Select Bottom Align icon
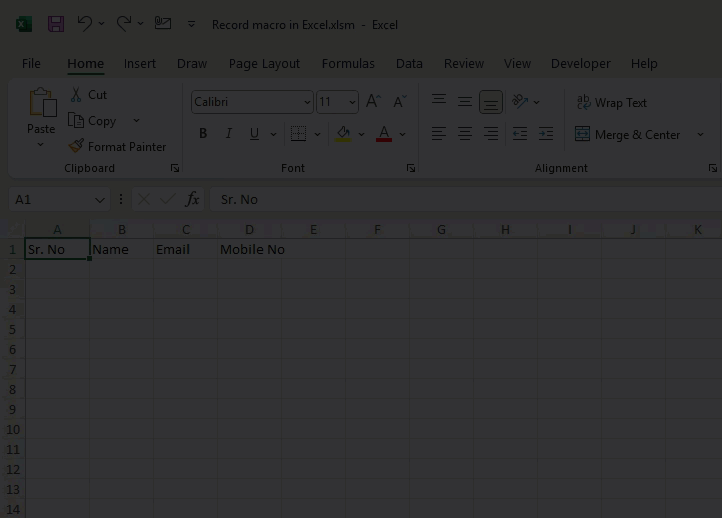Viewport: 722px width, 518px height. coord(491,102)
